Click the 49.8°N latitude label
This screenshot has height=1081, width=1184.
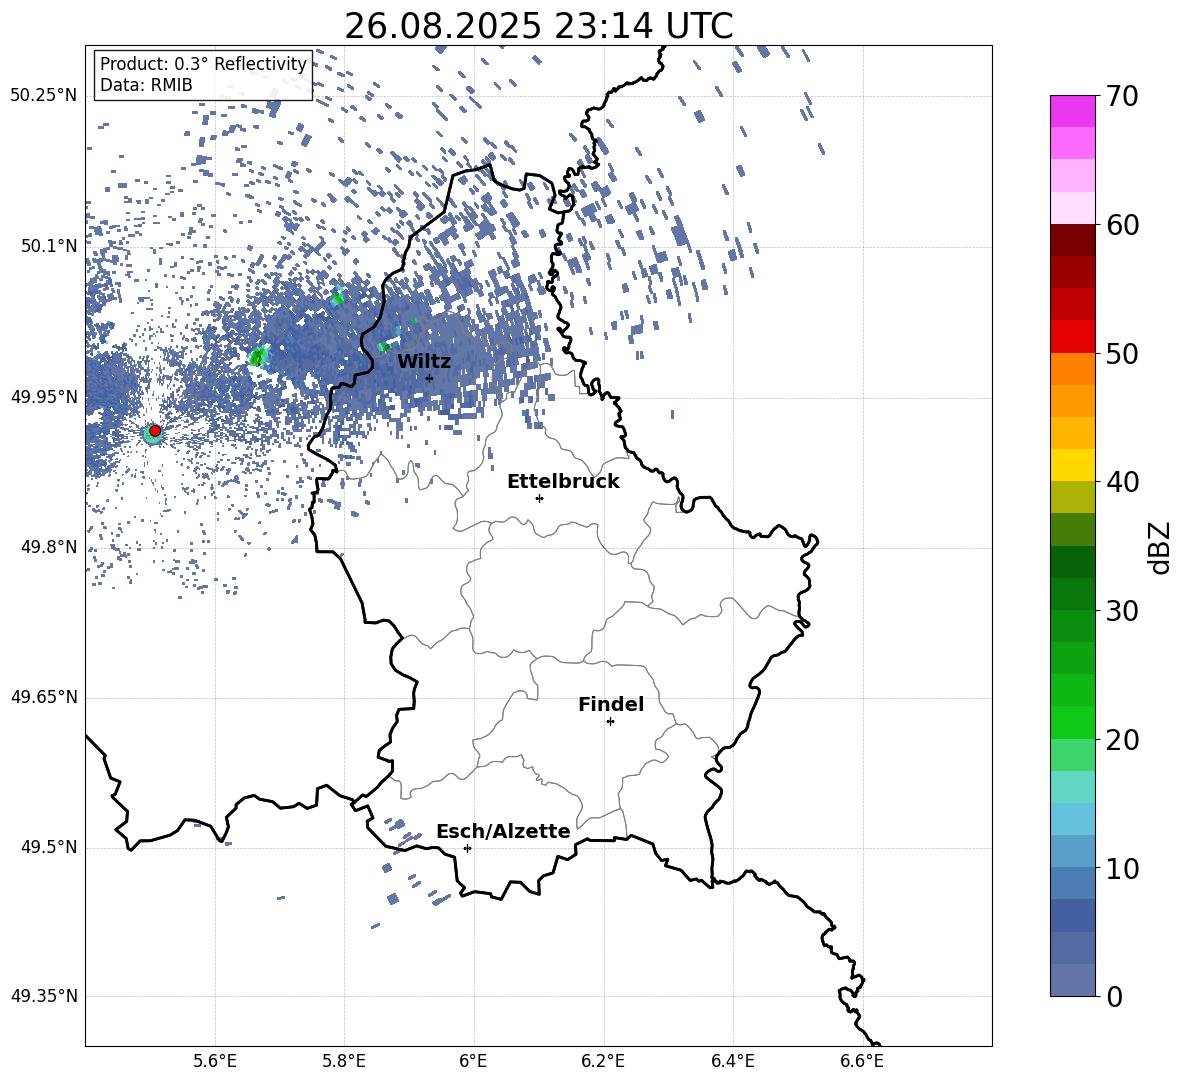[49, 547]
